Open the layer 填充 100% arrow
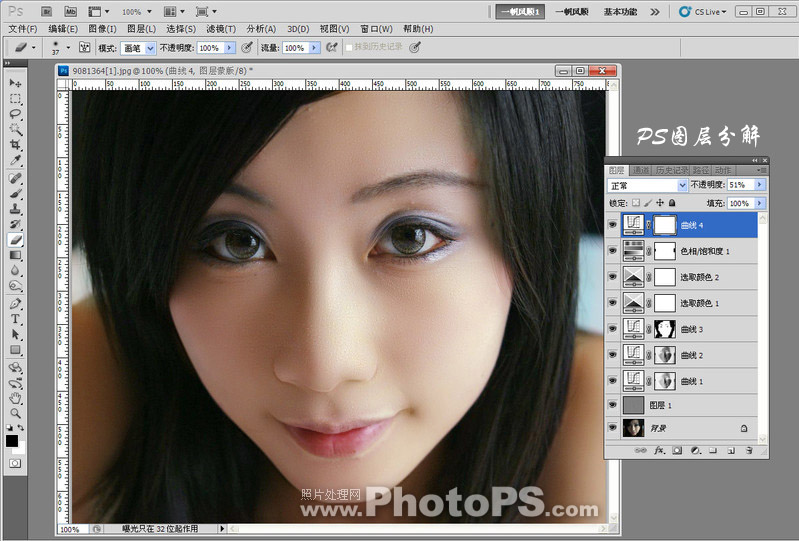Viewport: 799px width, 541px height. [760, 203]
